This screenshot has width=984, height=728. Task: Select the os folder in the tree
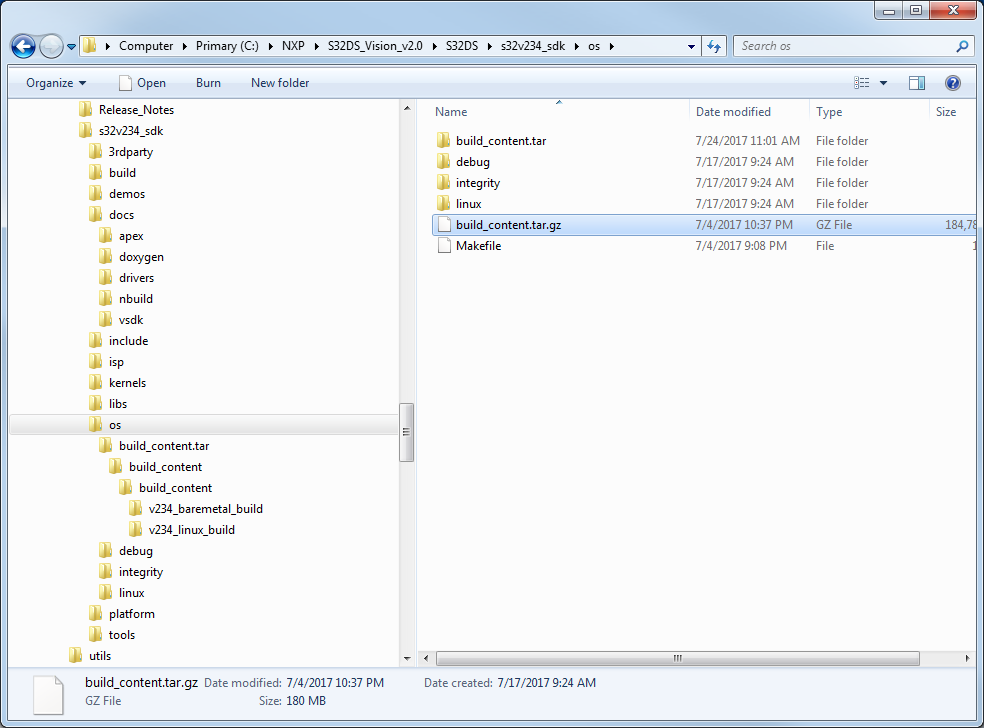tap(115, 425)
